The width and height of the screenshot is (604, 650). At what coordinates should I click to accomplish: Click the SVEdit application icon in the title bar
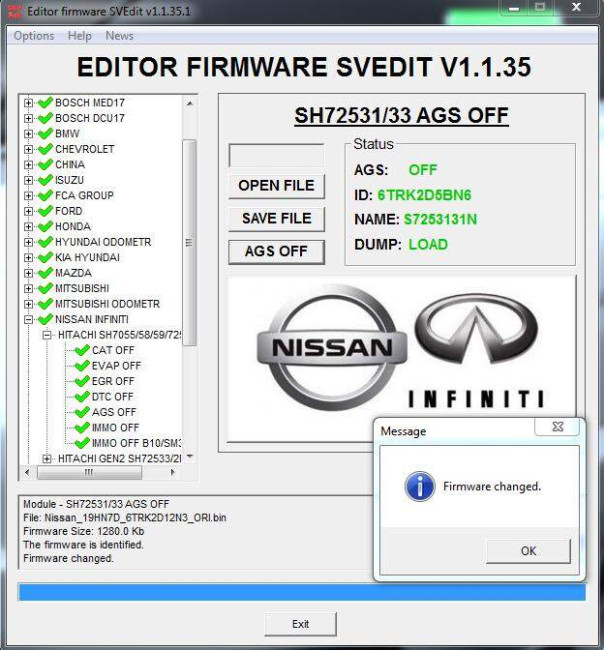click(x=15, y=11)
